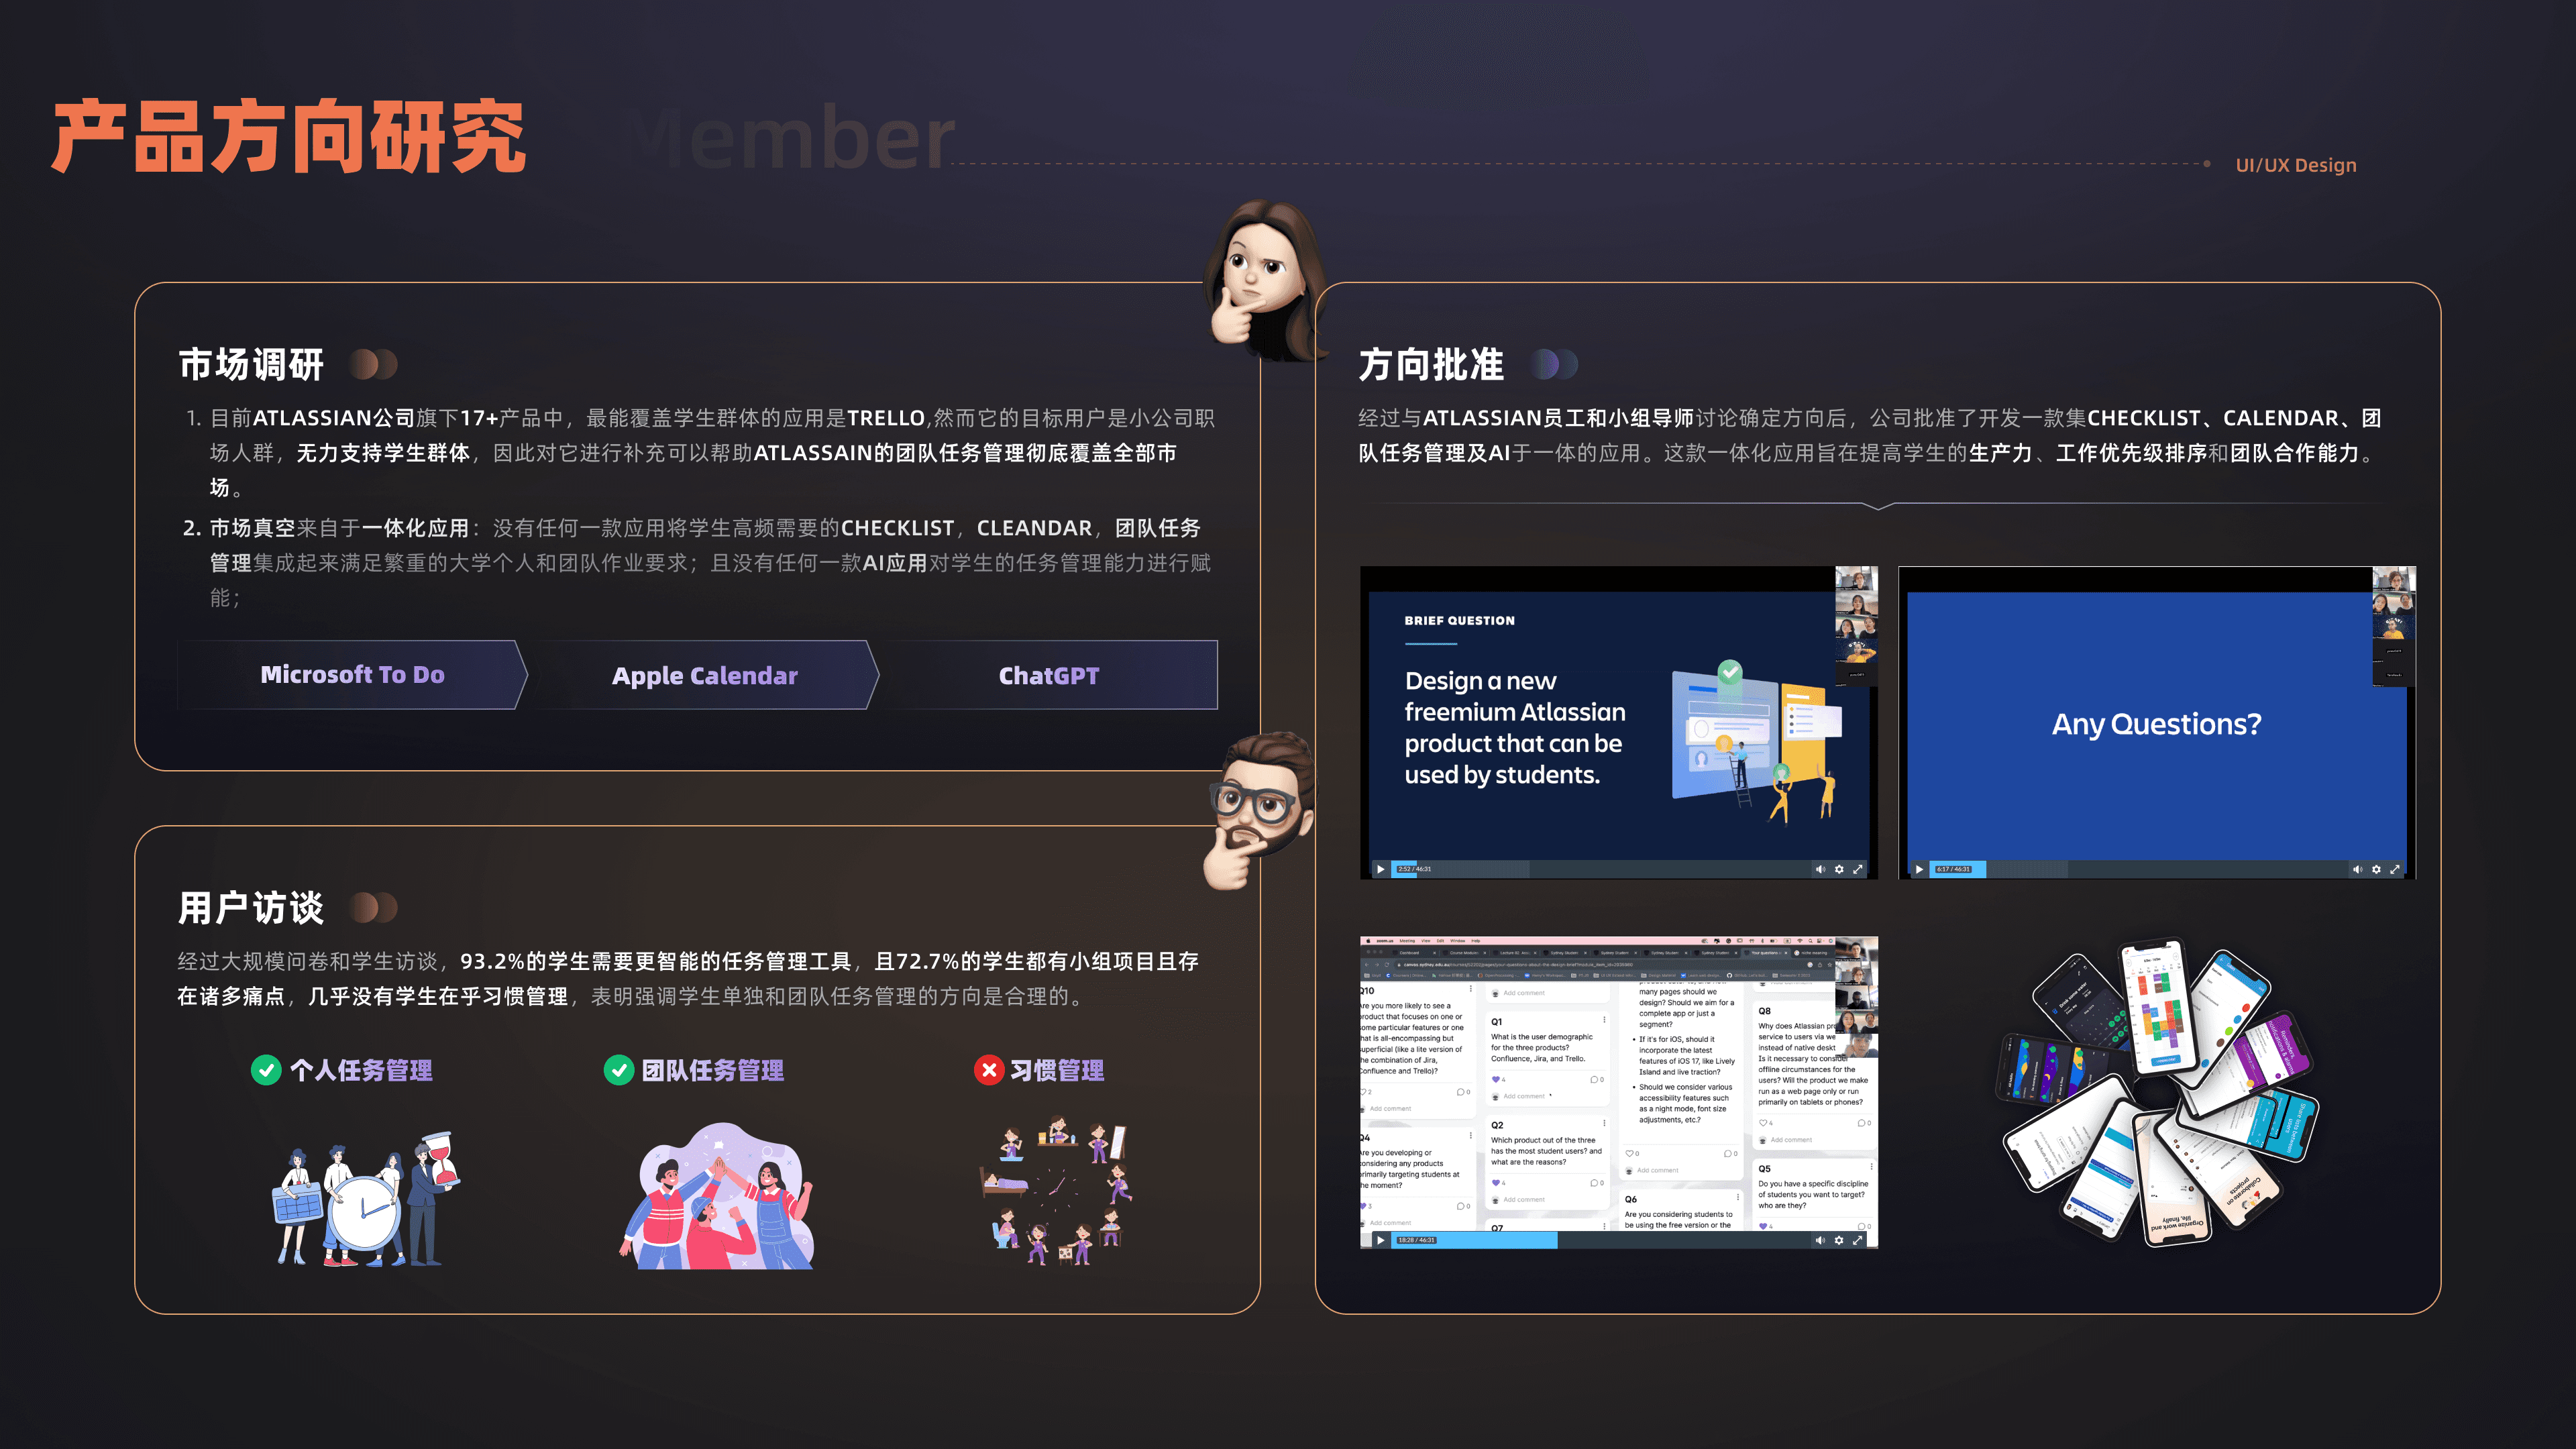The width and height of the screenshot is (2576, 1449).
Task: Select the personal task clock illustration
Action: [x=366, y=1199]
